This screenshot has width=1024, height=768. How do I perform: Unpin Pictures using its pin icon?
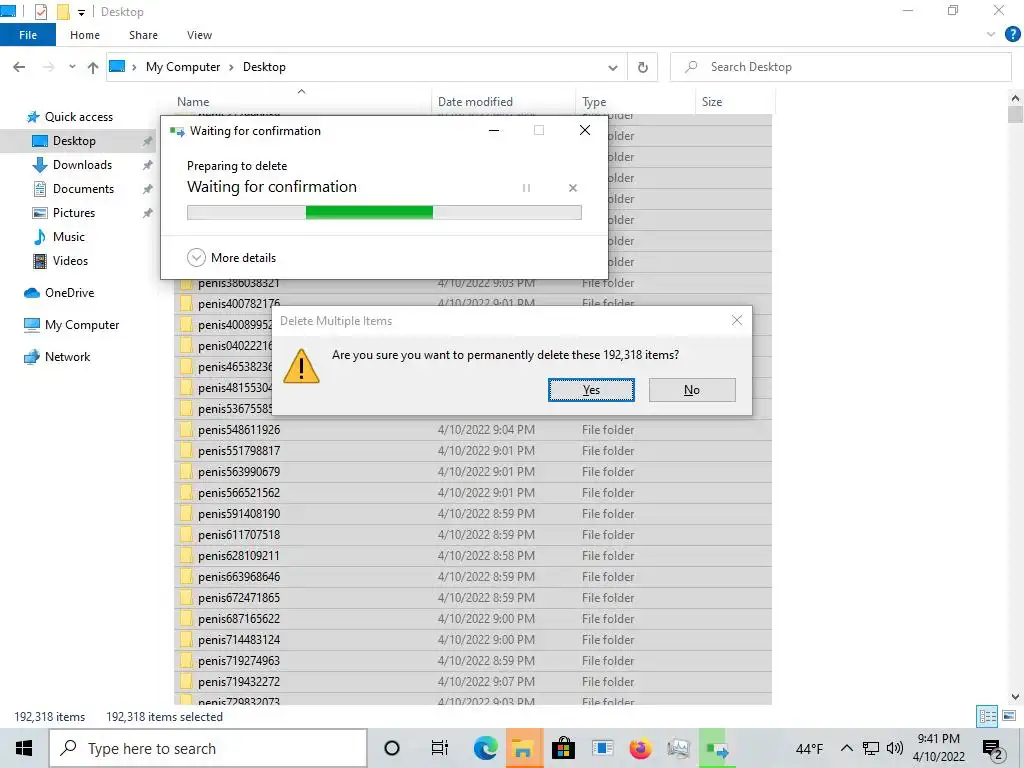coord(148,213)
